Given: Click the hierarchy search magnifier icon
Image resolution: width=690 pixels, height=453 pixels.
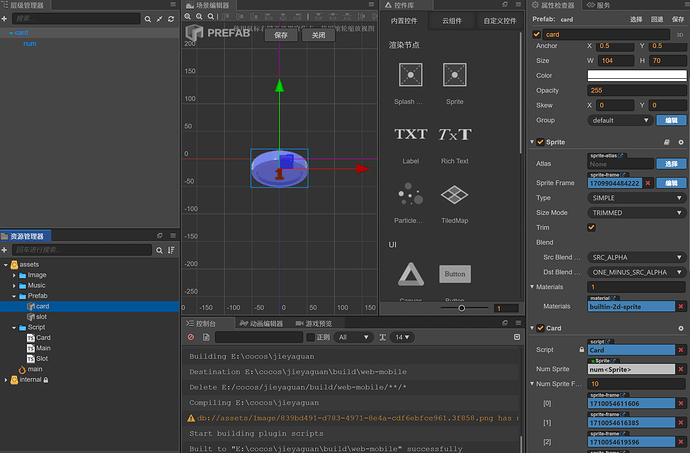Looking at the screenshot, I should click(148, 19).
